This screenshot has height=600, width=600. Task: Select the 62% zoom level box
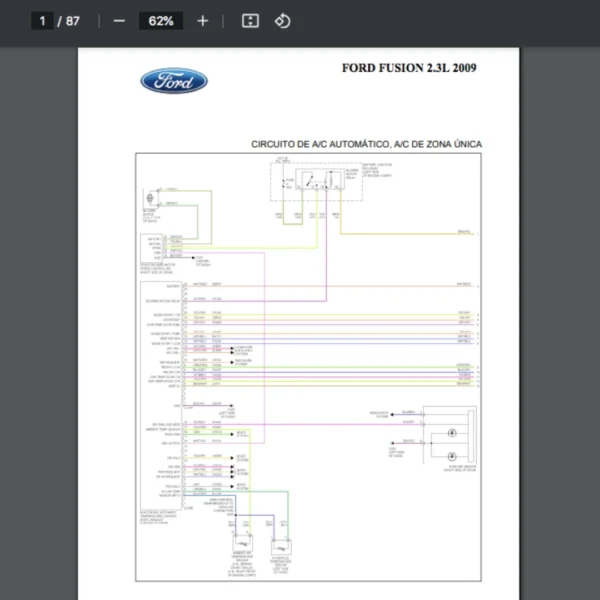161,21
